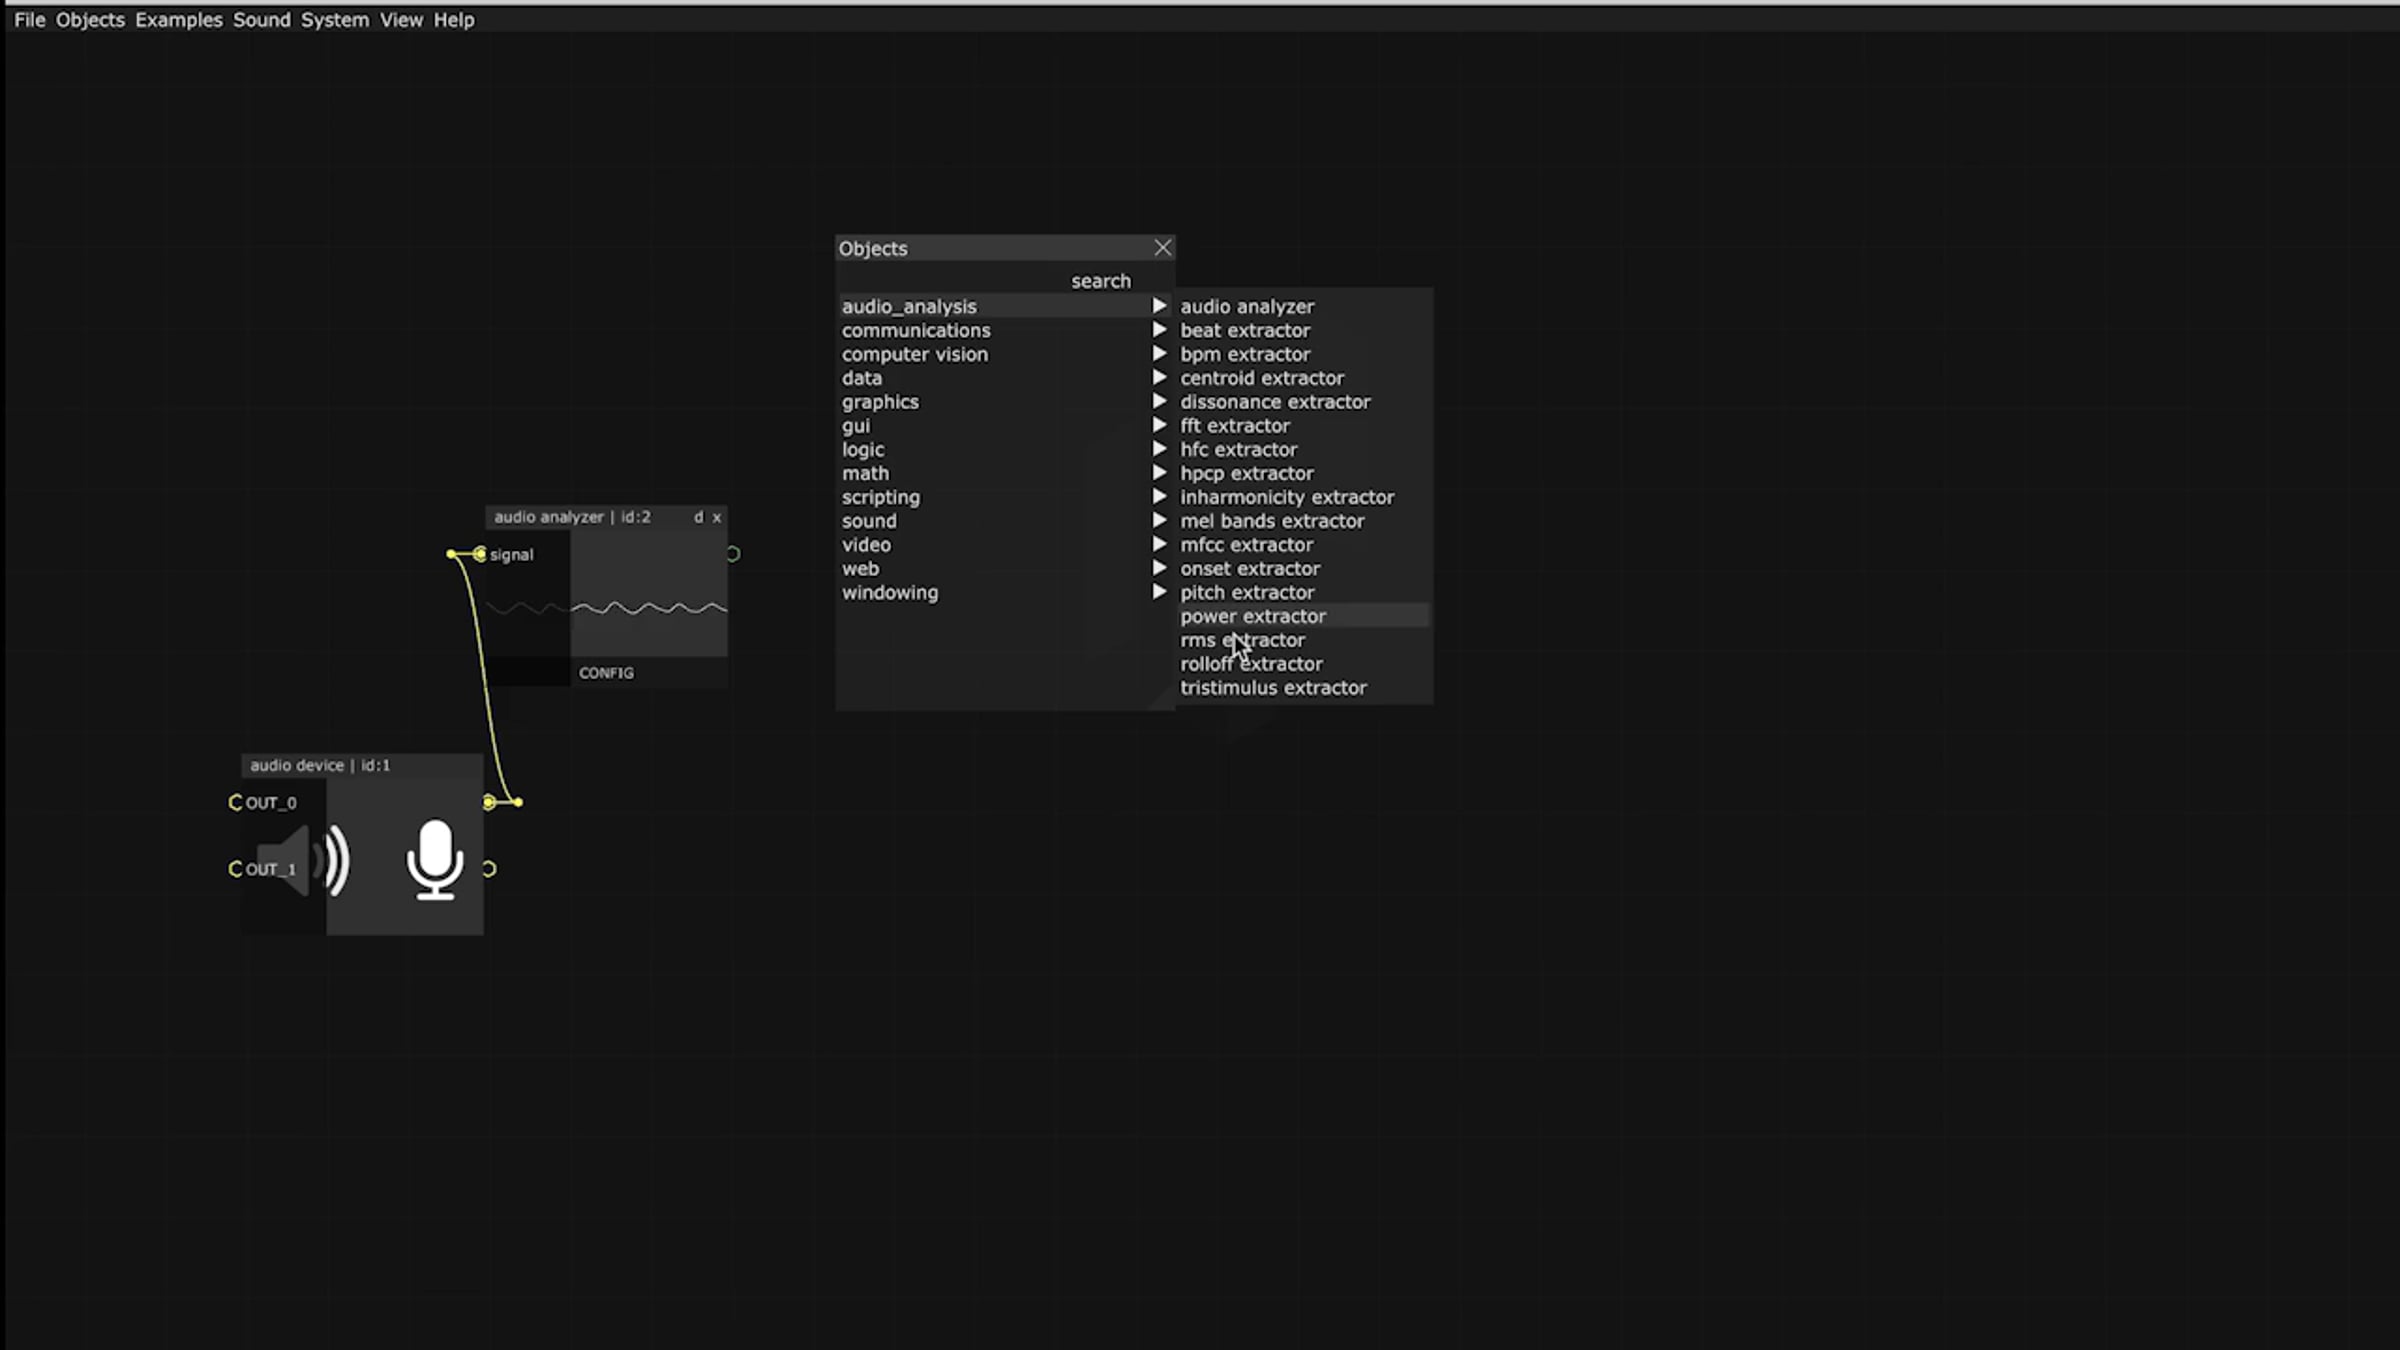Open the Examples menu

coord(179,20)
